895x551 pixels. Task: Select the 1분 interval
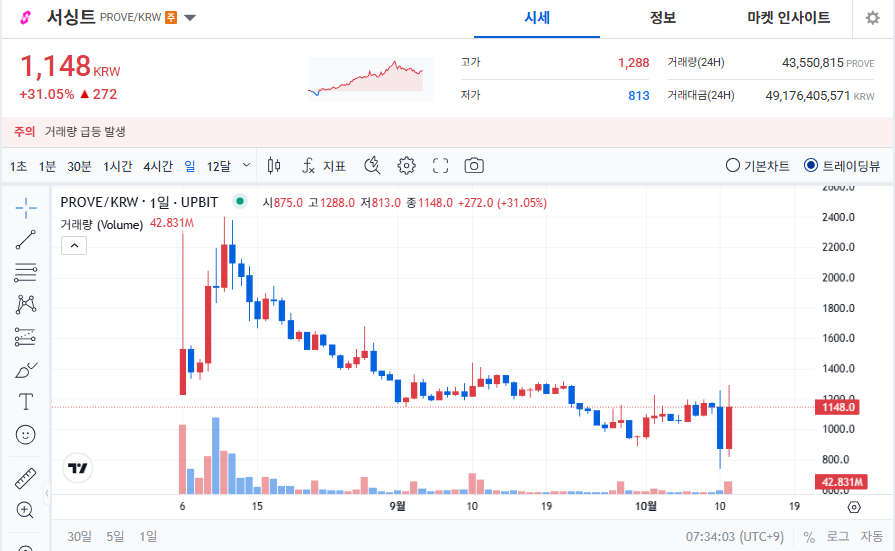tap(47, 166)
